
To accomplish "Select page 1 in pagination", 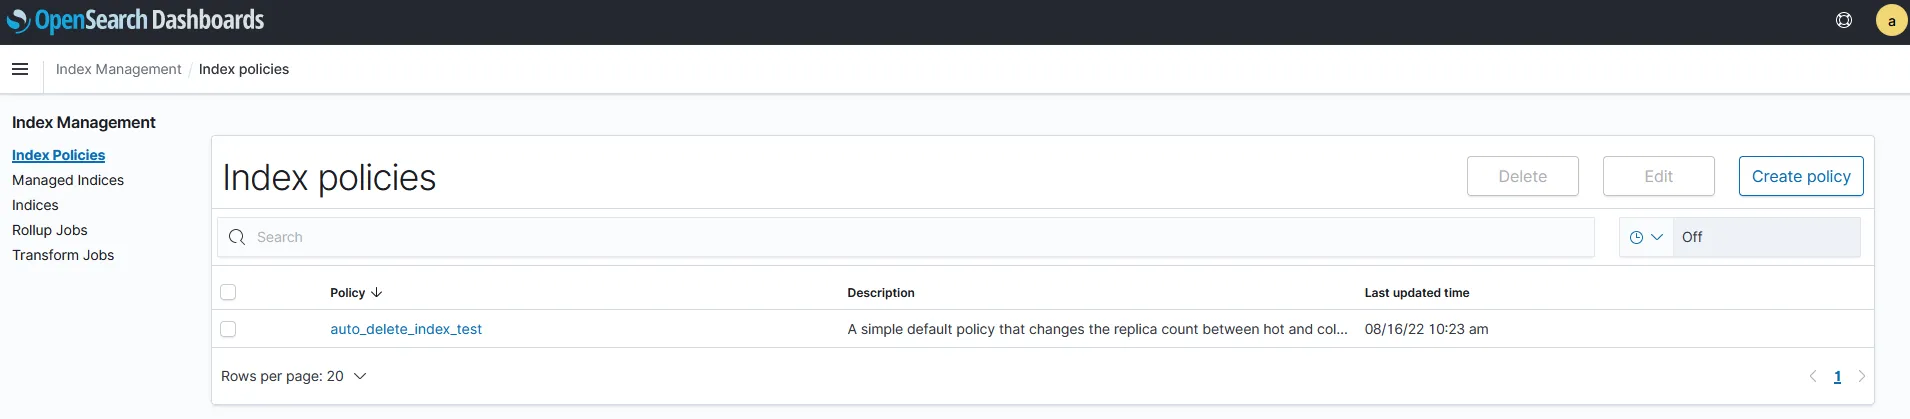I will [1837, 377].
